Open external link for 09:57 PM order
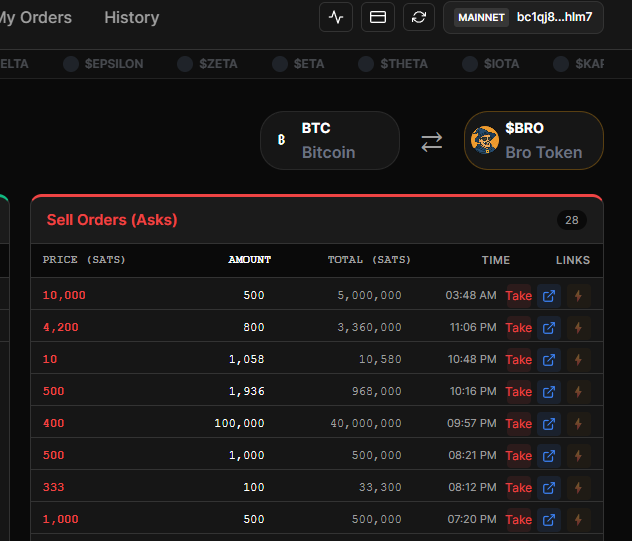 549,424
